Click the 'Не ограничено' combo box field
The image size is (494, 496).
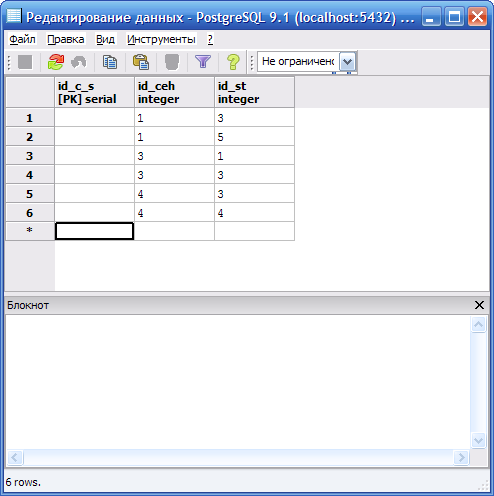pyautogui.click(x=298, y=61)
